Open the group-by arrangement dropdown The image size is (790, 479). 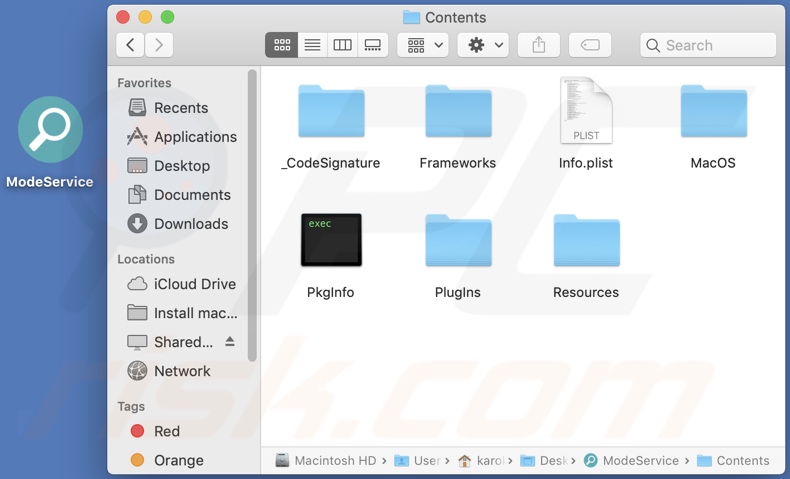point(423,45)
